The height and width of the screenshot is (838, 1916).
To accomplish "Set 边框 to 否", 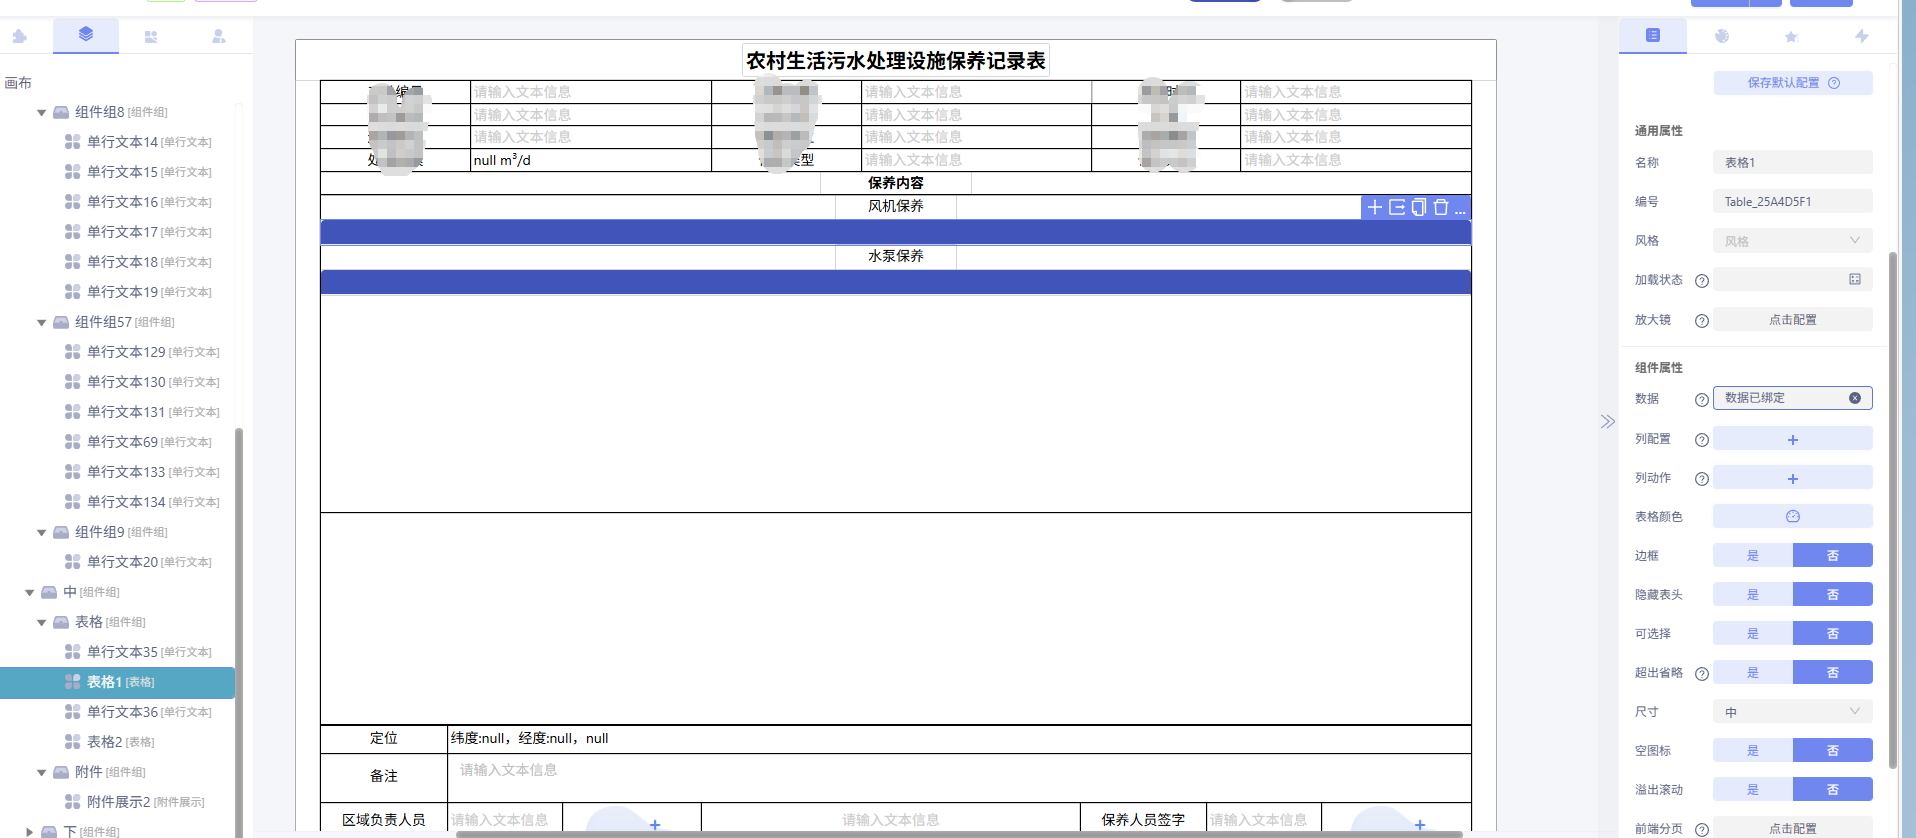I will pyautogui.click(x=1833, y=555).
